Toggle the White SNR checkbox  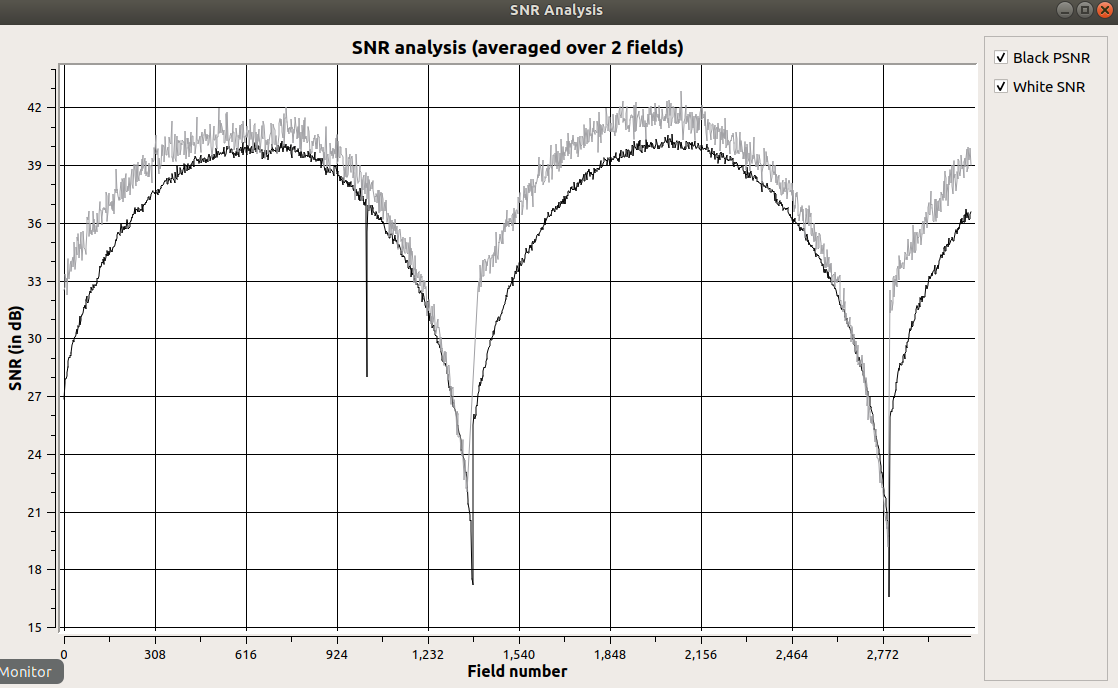point(1001,87)
